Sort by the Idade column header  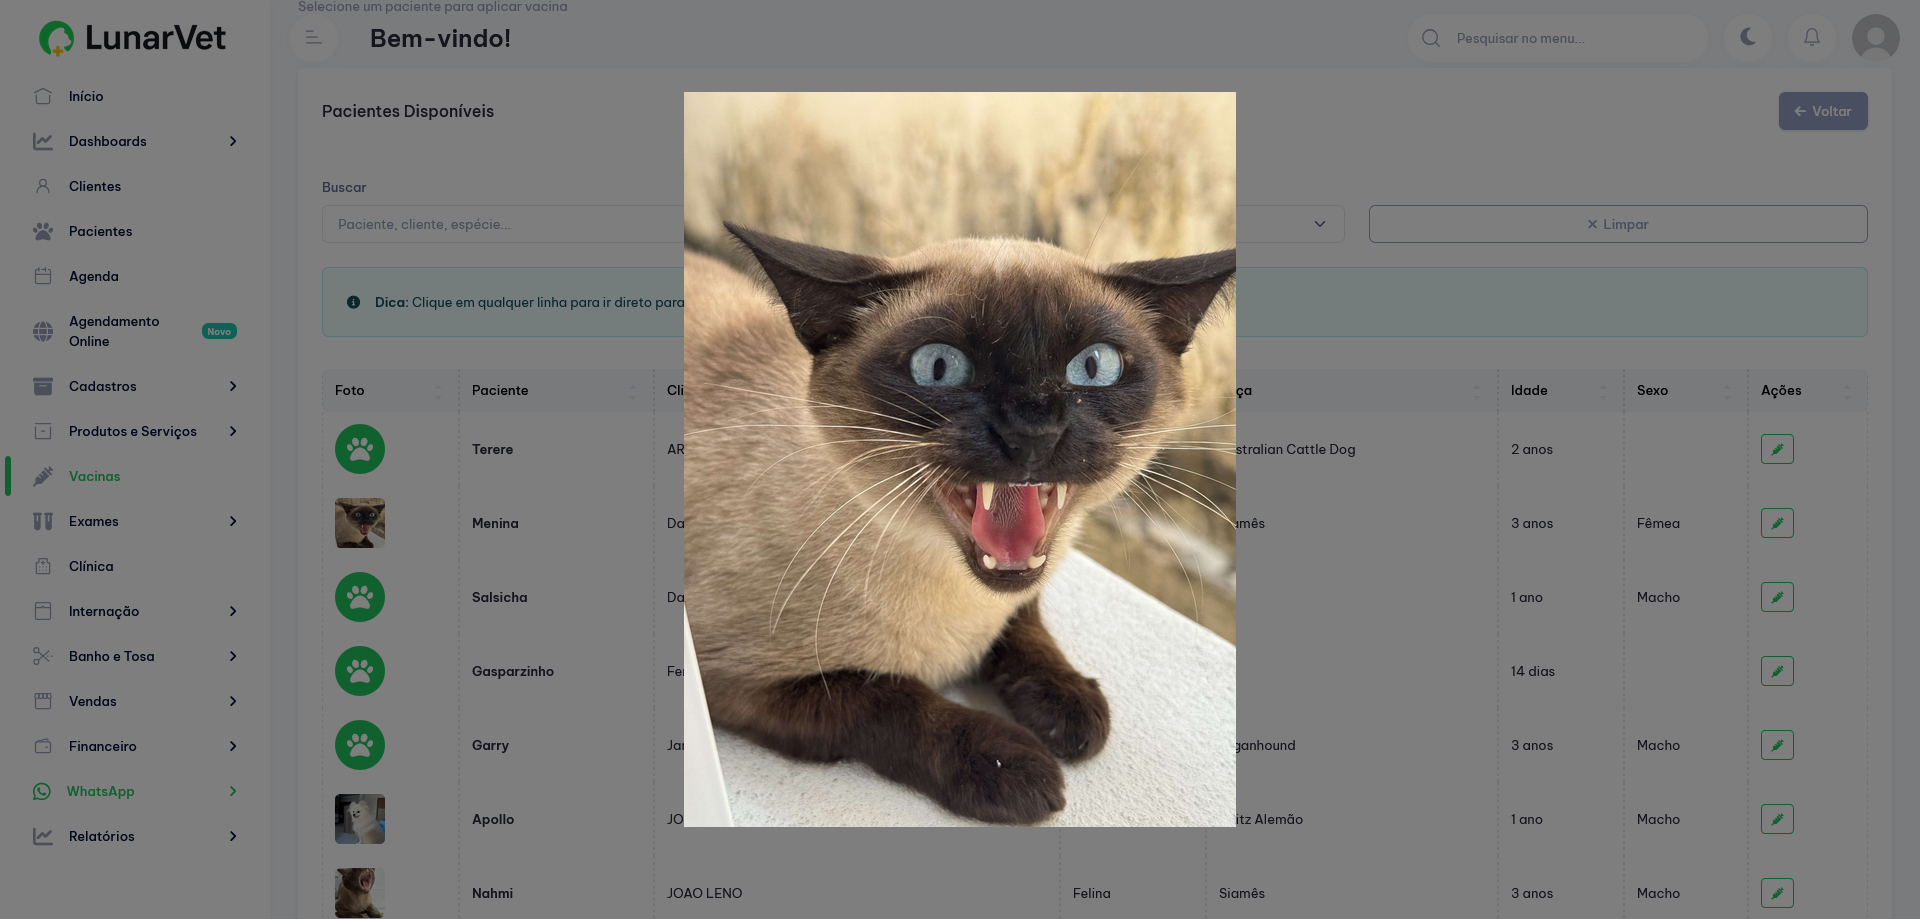tap(1560, 390)
